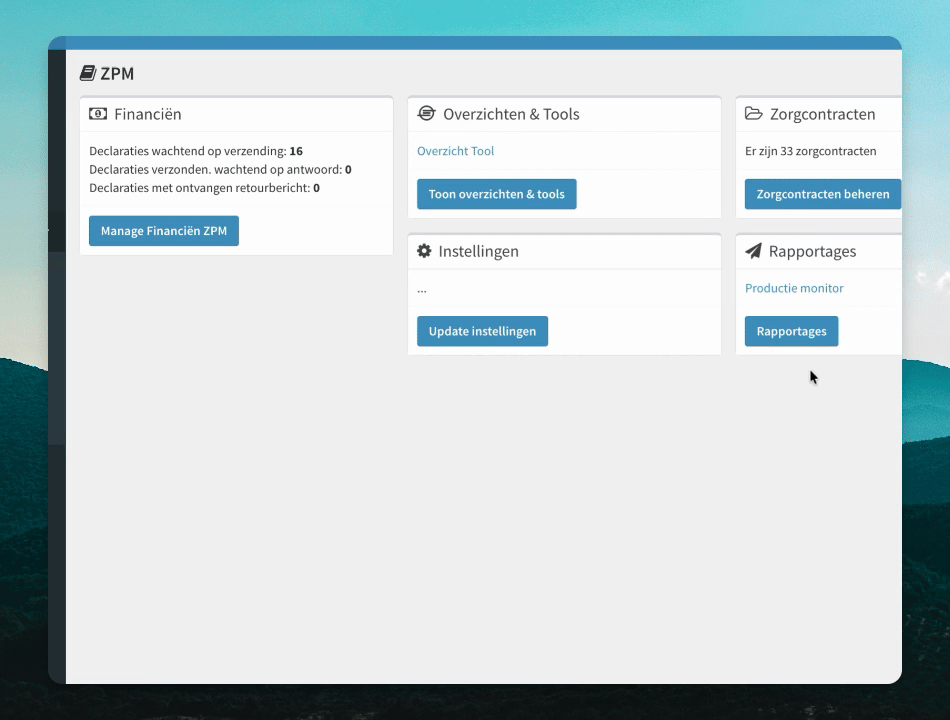Click the ZPM book icon
The width and height of the screenshot is (950, 720).
tap(88, 73)
